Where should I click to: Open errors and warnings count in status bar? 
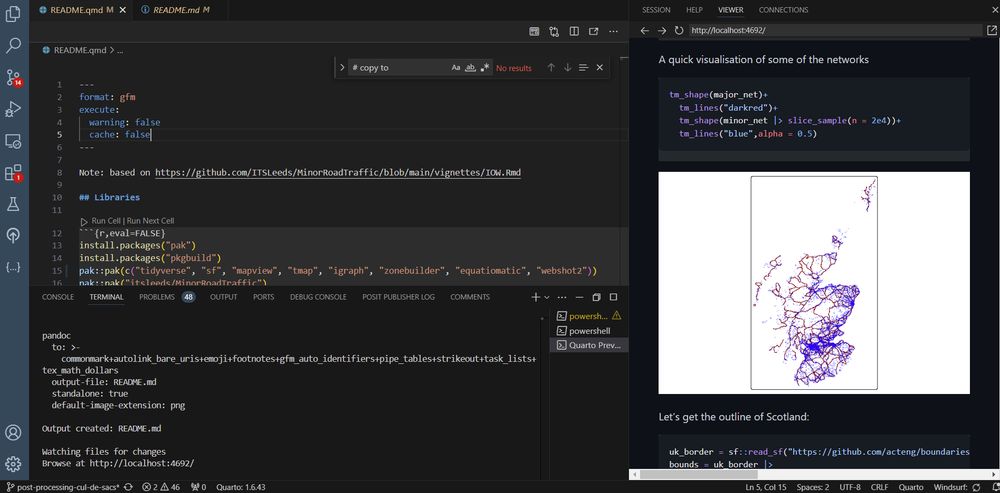point(161,487)
